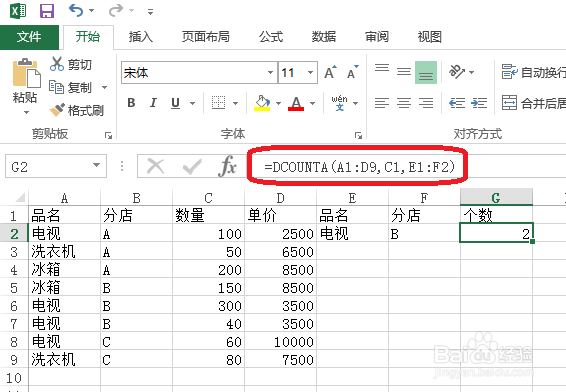Open the 文件 tab
The height and width of the screenshot is (392, 566).
point(29,37)
